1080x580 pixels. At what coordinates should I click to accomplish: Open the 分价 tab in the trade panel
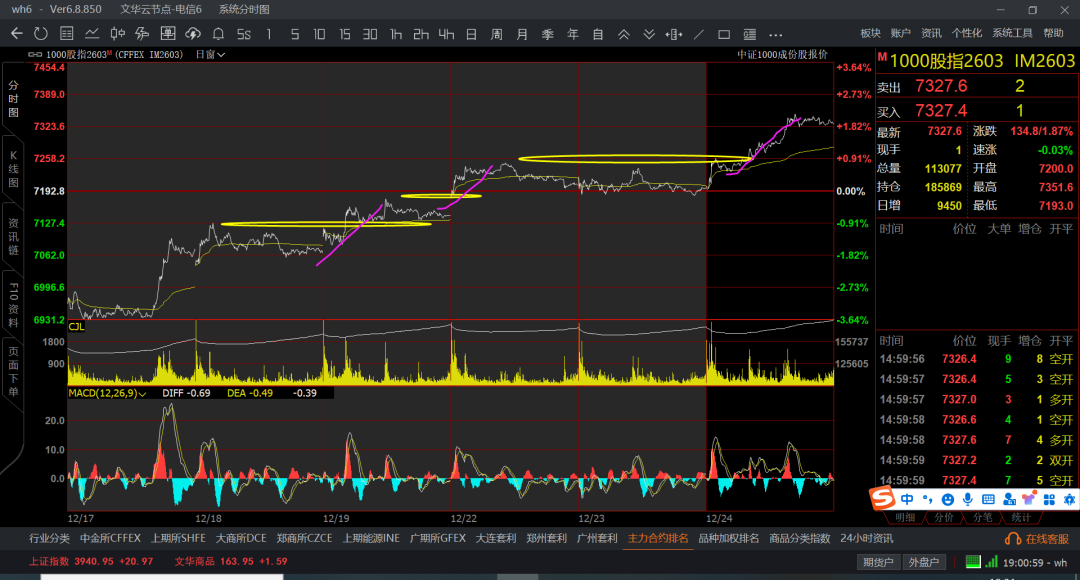tap(943, 517)
